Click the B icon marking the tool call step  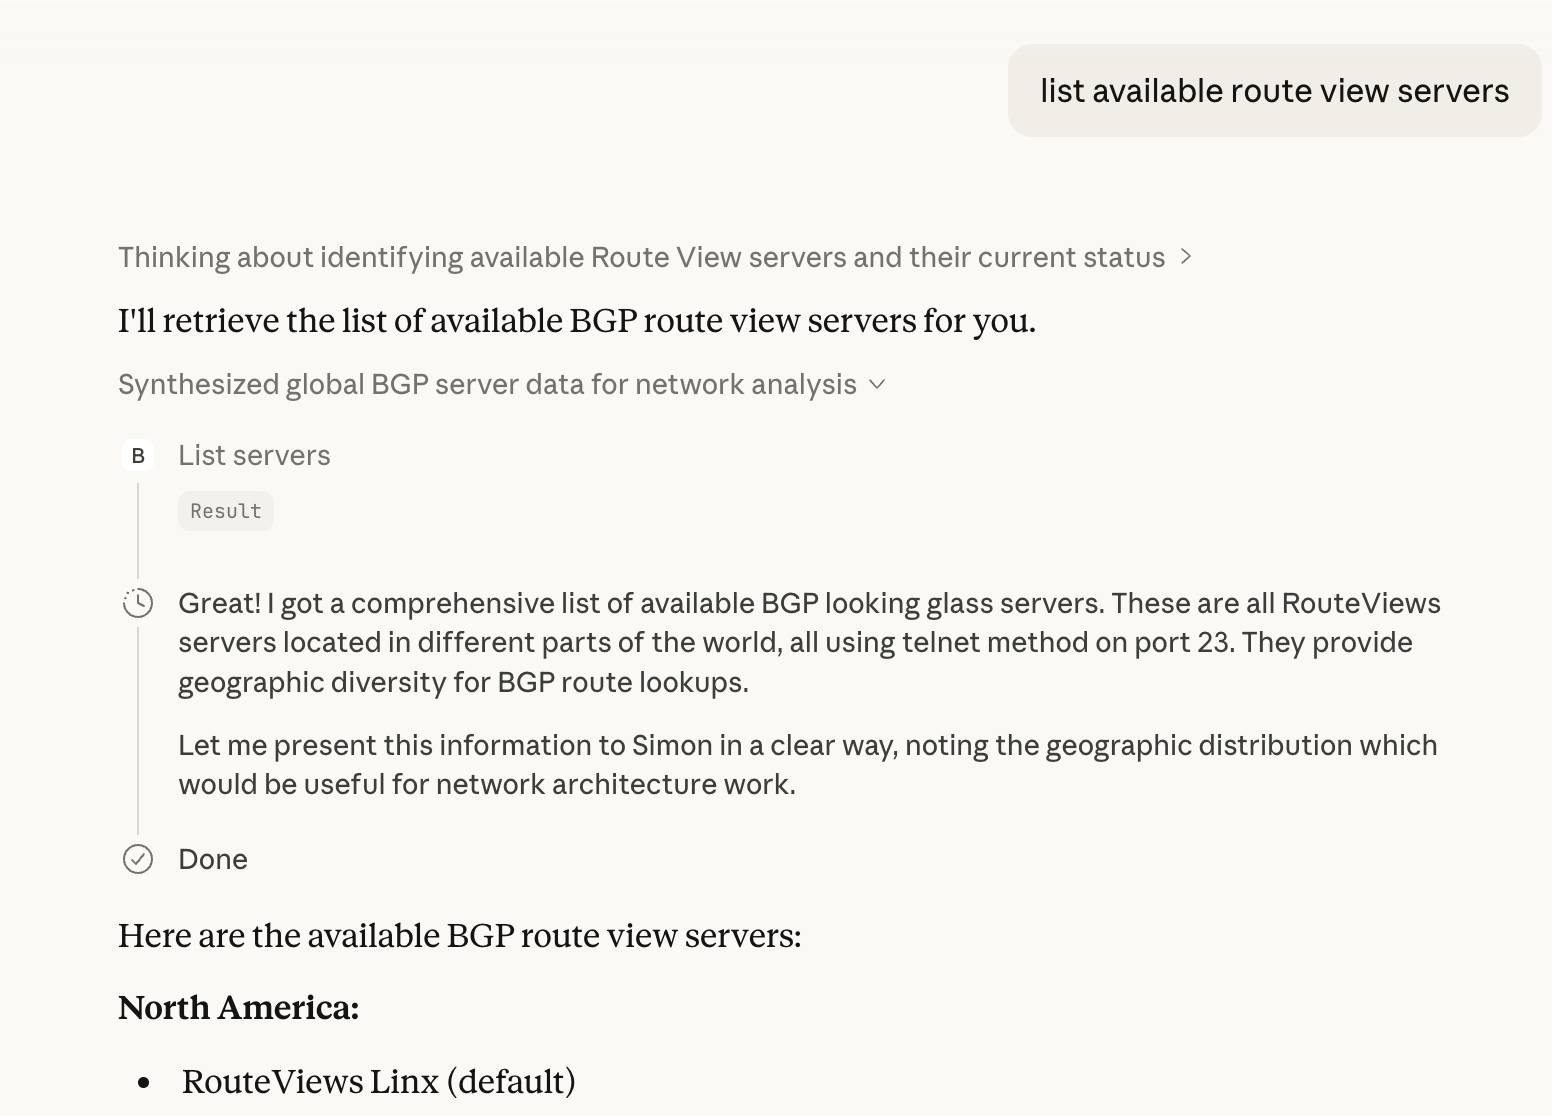click(x=138, y=455)
